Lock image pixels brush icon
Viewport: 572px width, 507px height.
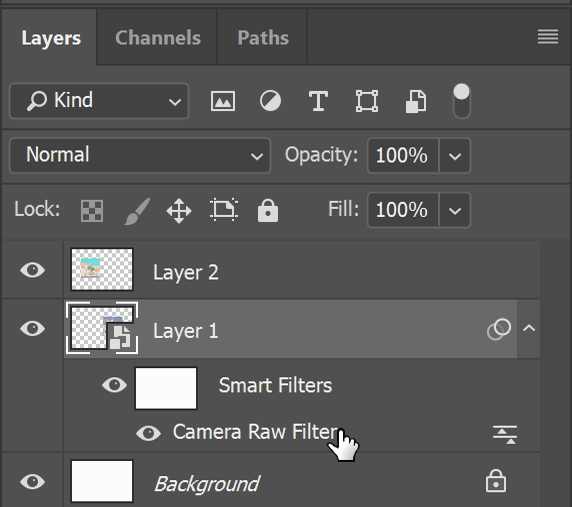point(137,211)
